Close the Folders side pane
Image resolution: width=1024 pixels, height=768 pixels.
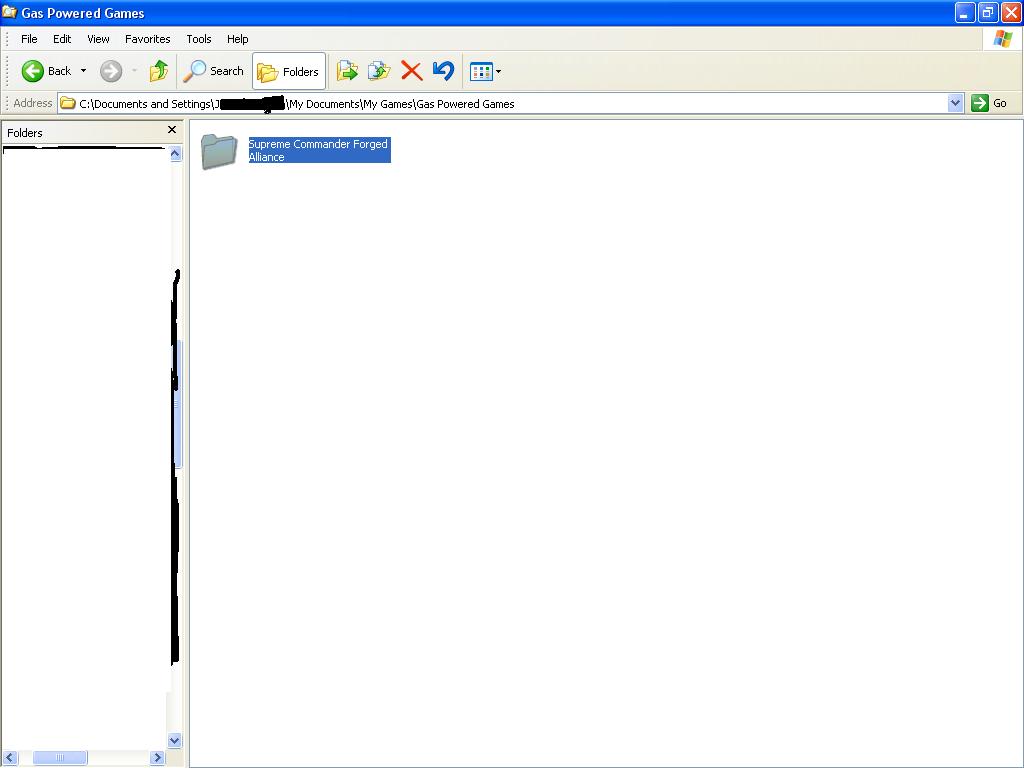coord(172,130)
